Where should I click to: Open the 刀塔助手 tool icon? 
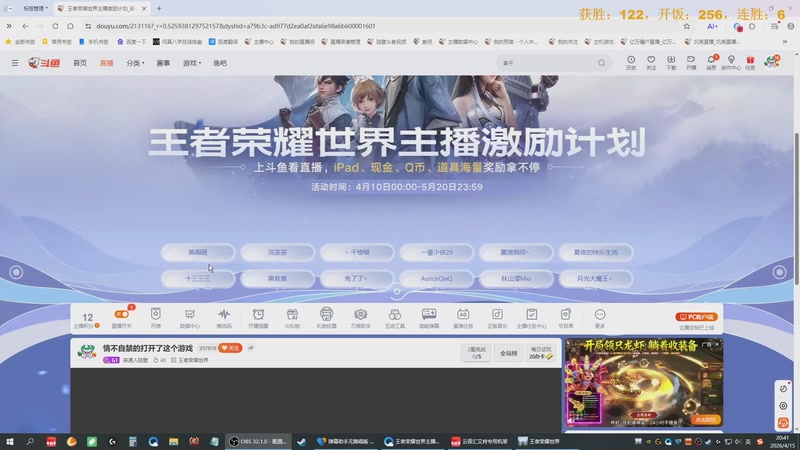pos(361,318)
